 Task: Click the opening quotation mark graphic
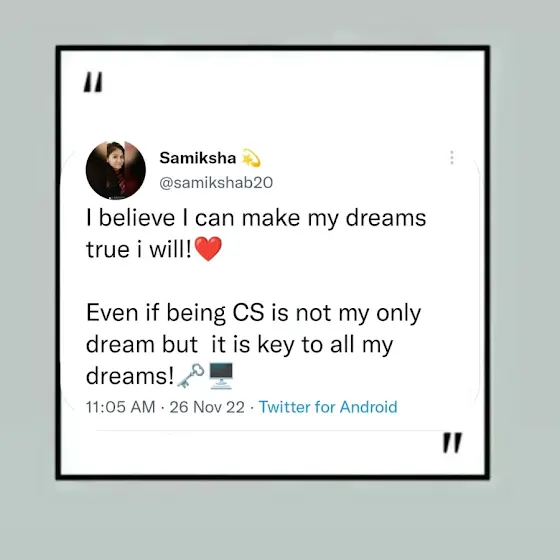pos(93,82)
